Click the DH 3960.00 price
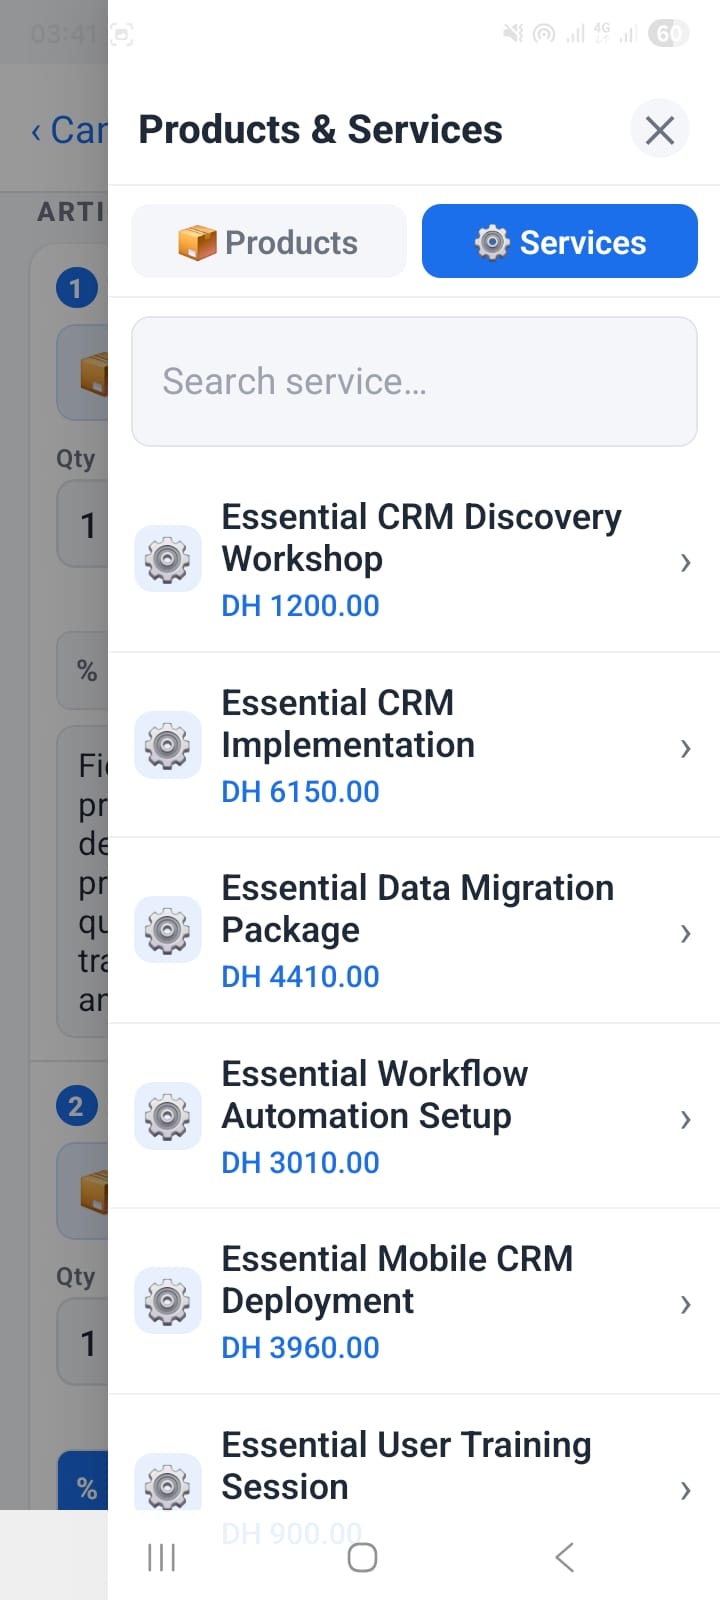Screen dimensions: 720x1600 tap(300, 1348)
